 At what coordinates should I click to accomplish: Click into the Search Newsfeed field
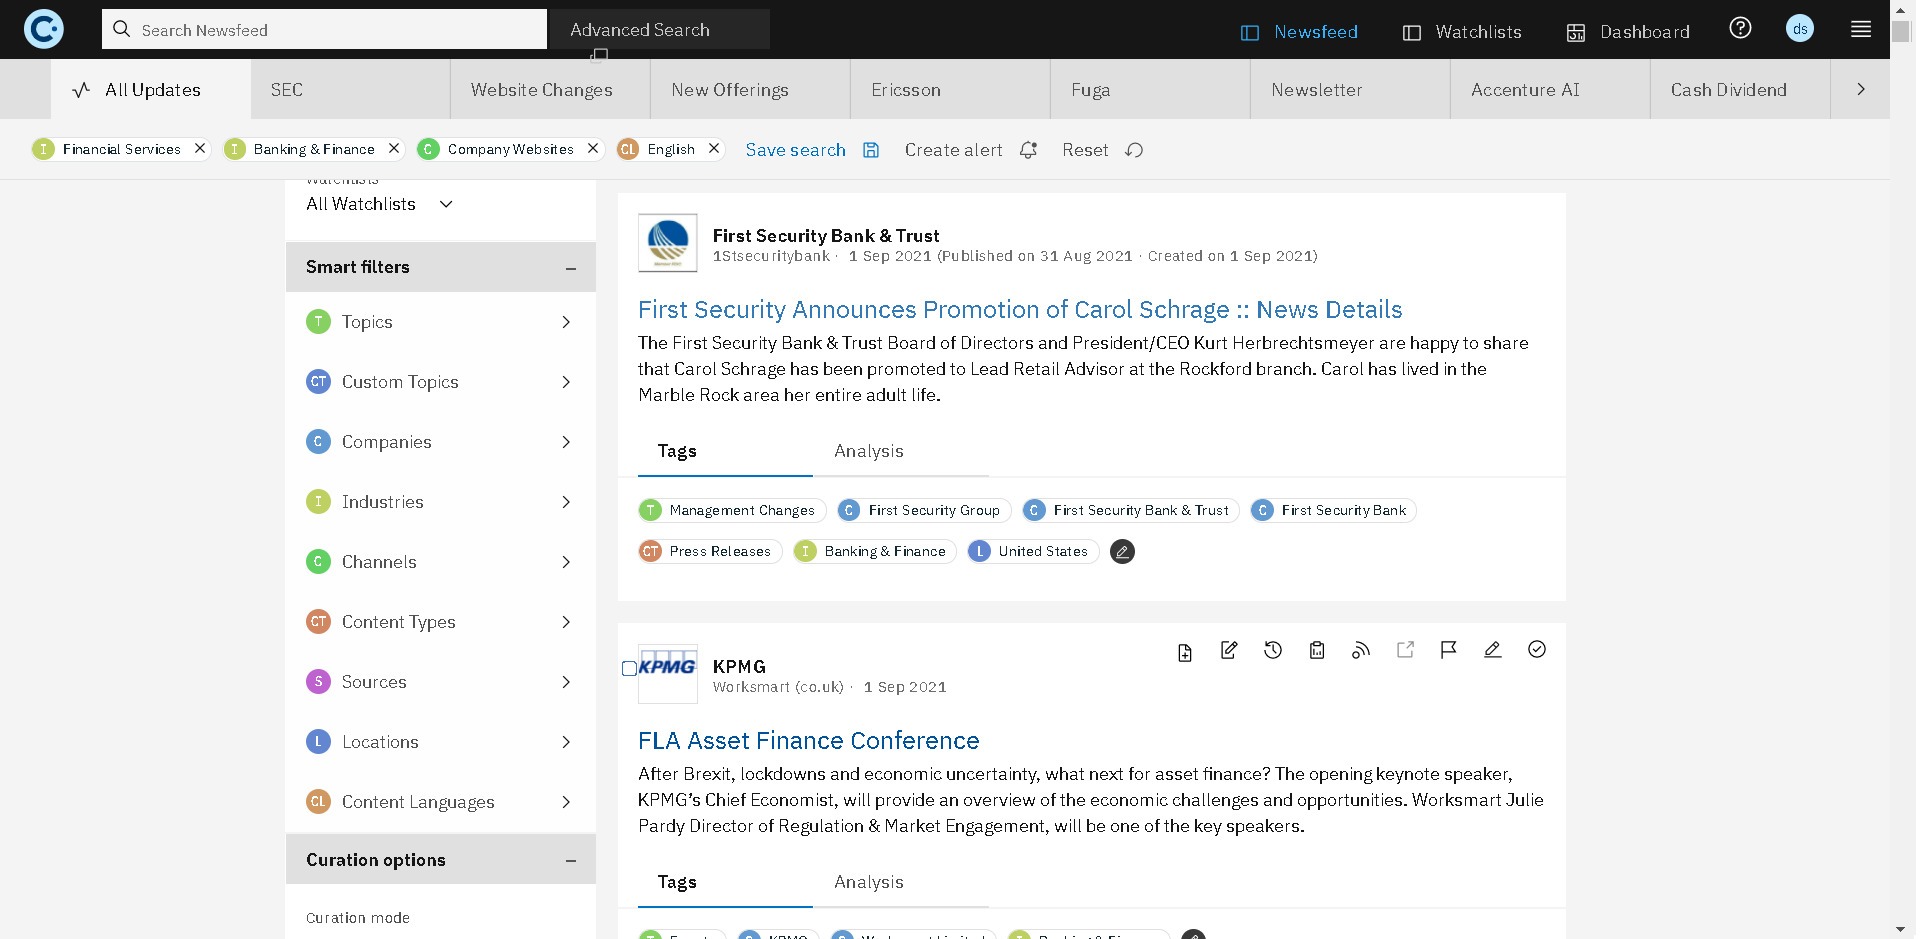point(324,29)
